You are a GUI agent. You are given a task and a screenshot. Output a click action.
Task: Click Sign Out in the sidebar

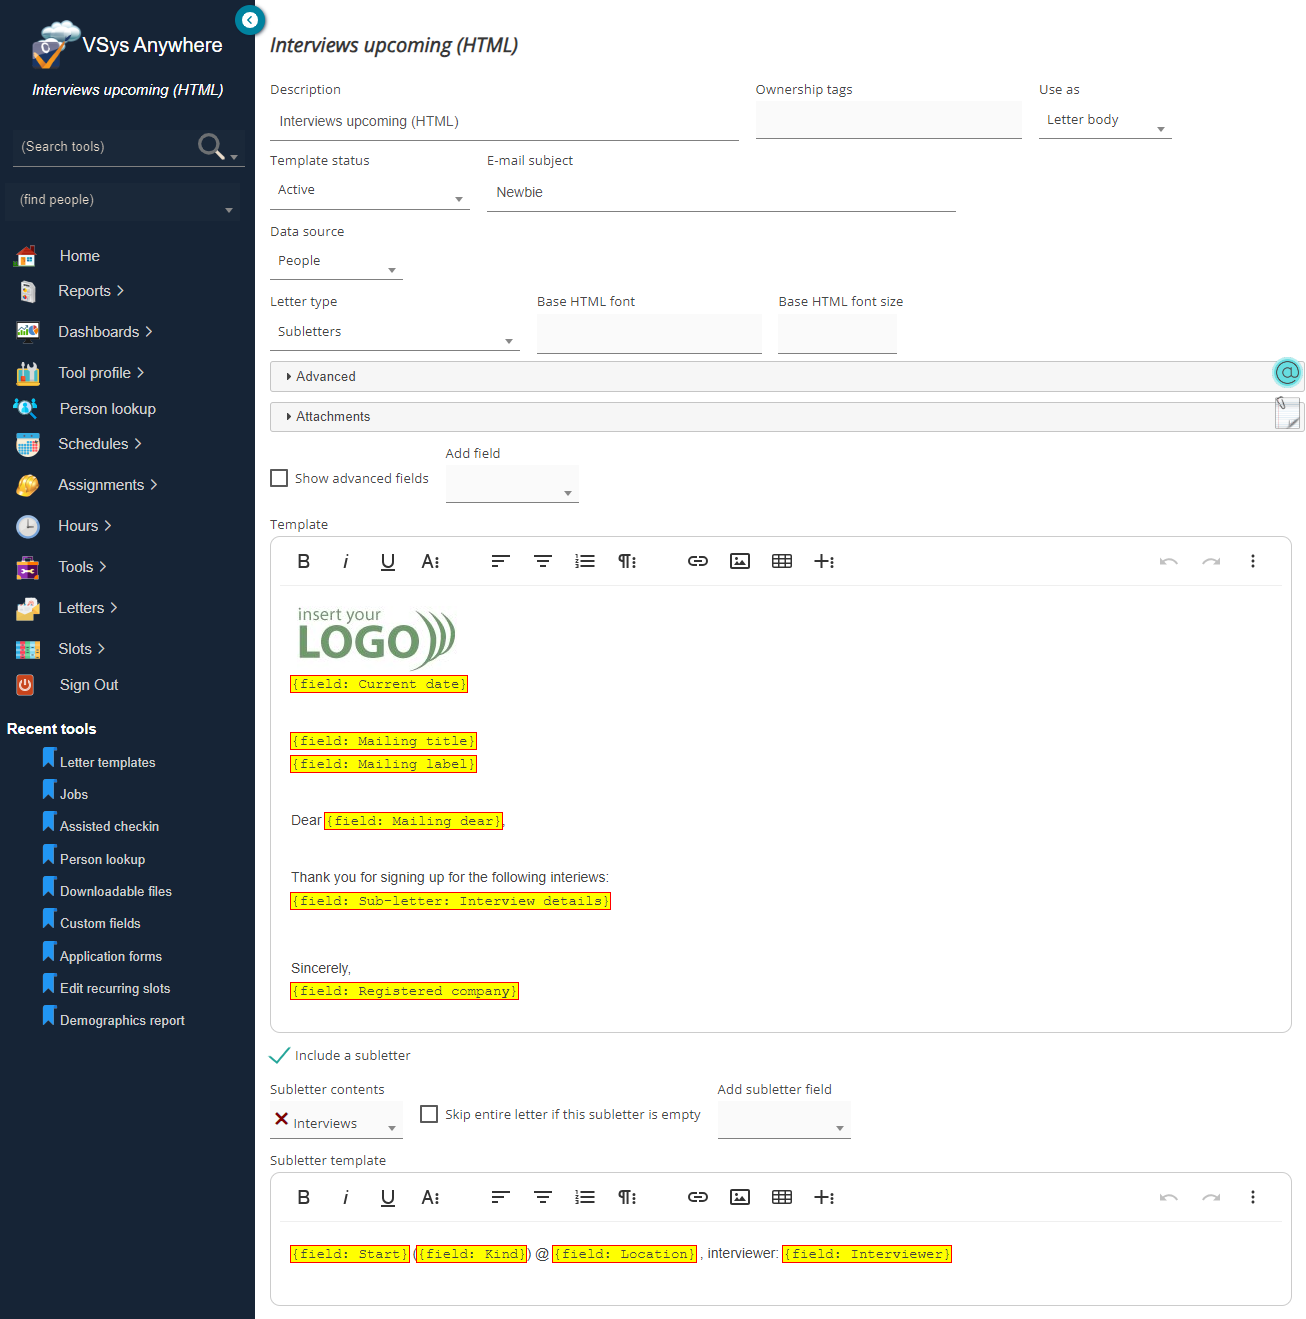click(89, 685)
